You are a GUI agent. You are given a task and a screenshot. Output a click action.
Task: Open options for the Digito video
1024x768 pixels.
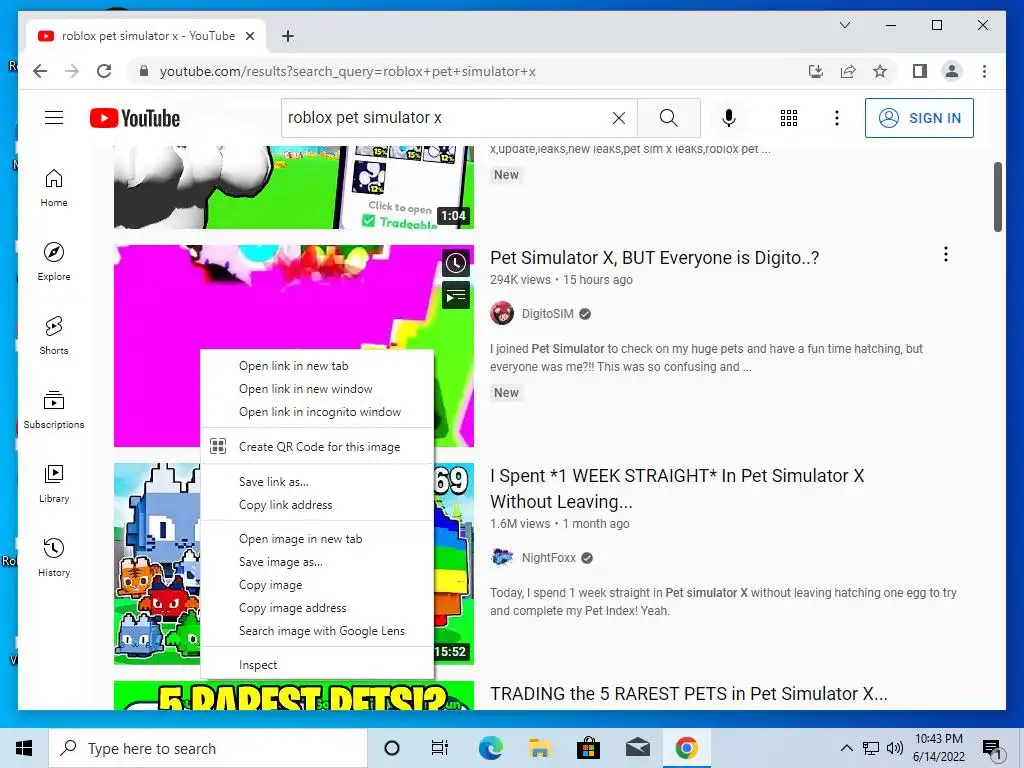coord(946,254)
